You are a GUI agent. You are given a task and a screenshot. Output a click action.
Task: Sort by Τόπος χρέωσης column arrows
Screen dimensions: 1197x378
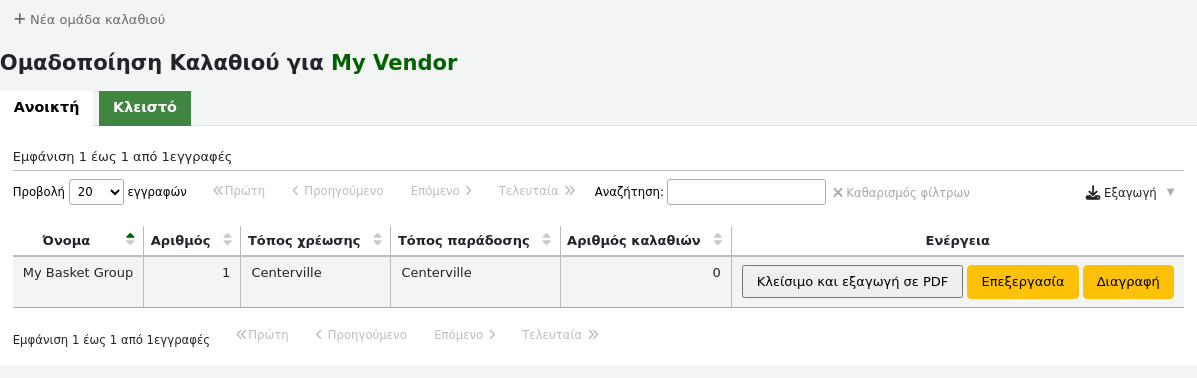click(x=378, y=240)
